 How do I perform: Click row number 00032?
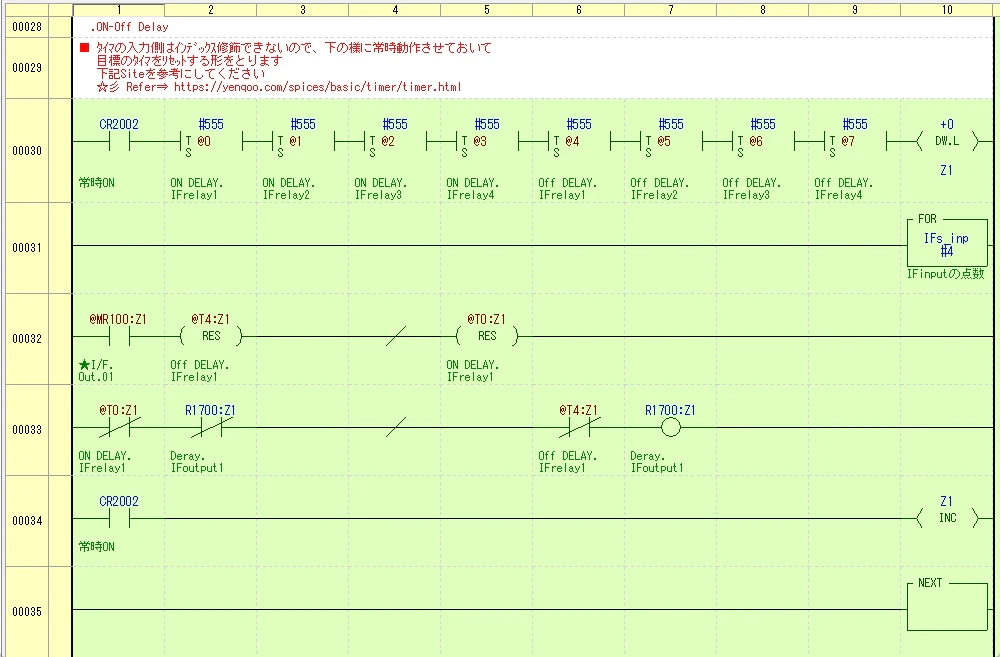tap(27, 339)
